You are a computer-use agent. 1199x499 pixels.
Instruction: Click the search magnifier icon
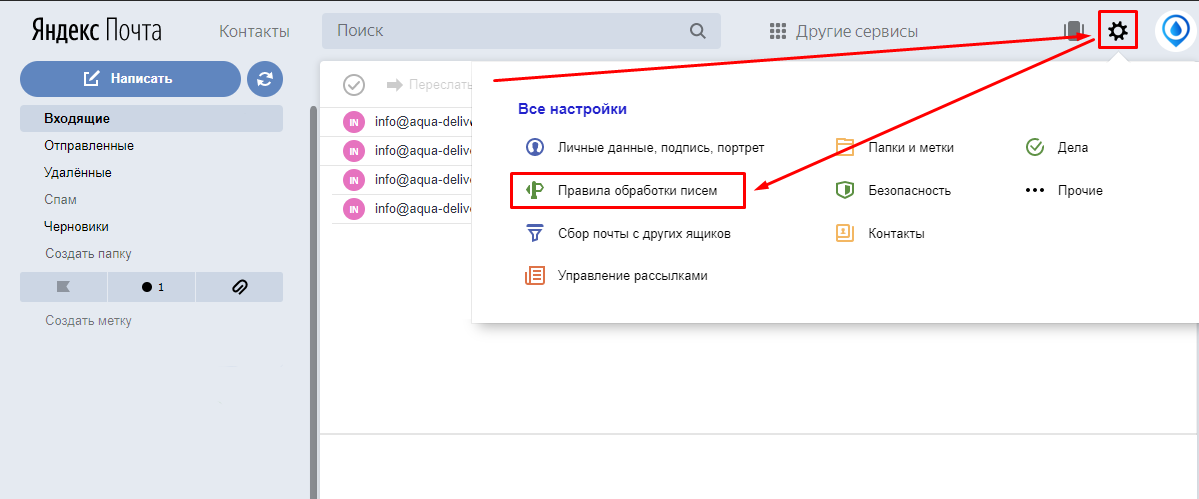click(x=698, y=31)
